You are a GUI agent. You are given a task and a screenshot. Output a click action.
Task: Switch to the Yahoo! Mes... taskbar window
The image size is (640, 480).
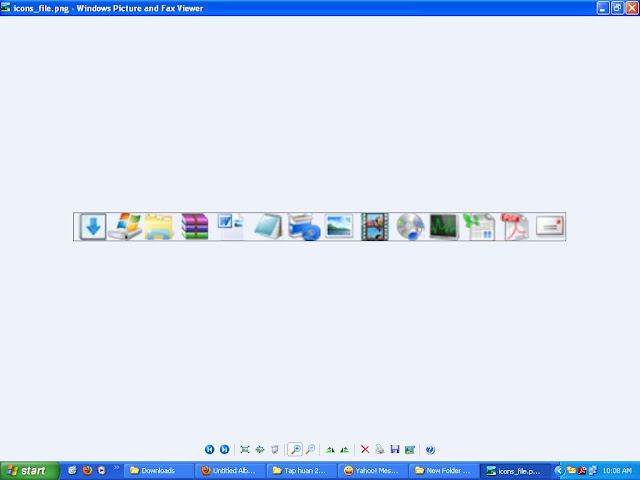[373, 471]
